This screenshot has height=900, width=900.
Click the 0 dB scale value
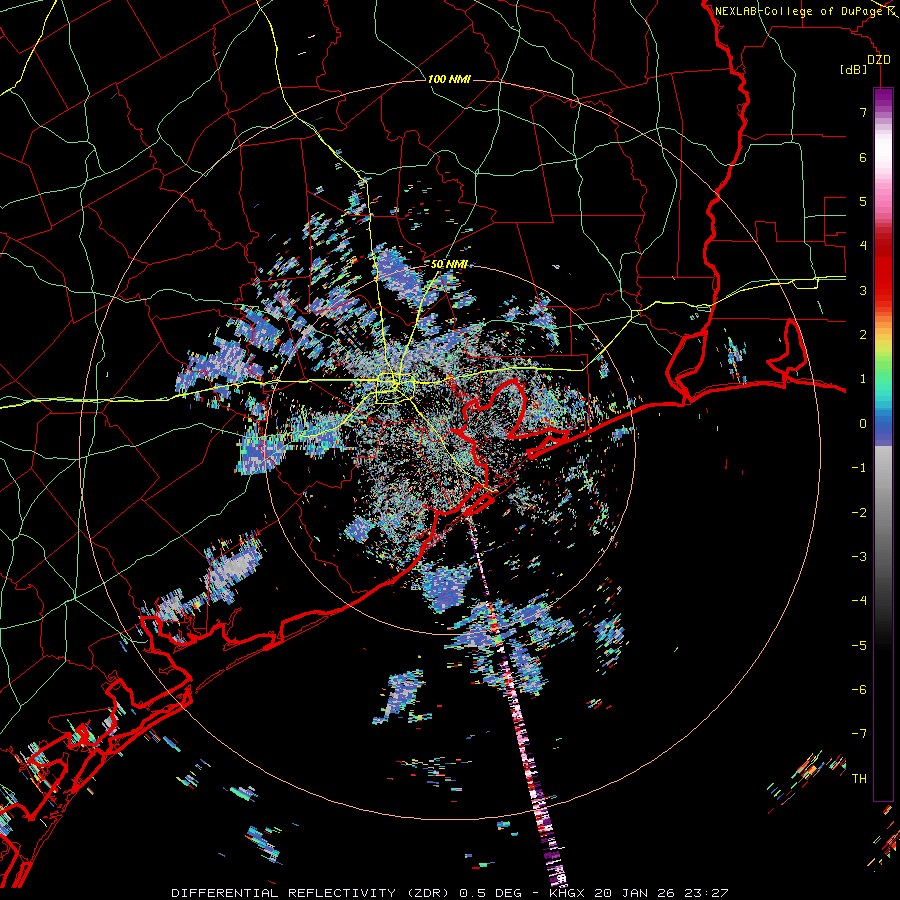tap(863, 424)
